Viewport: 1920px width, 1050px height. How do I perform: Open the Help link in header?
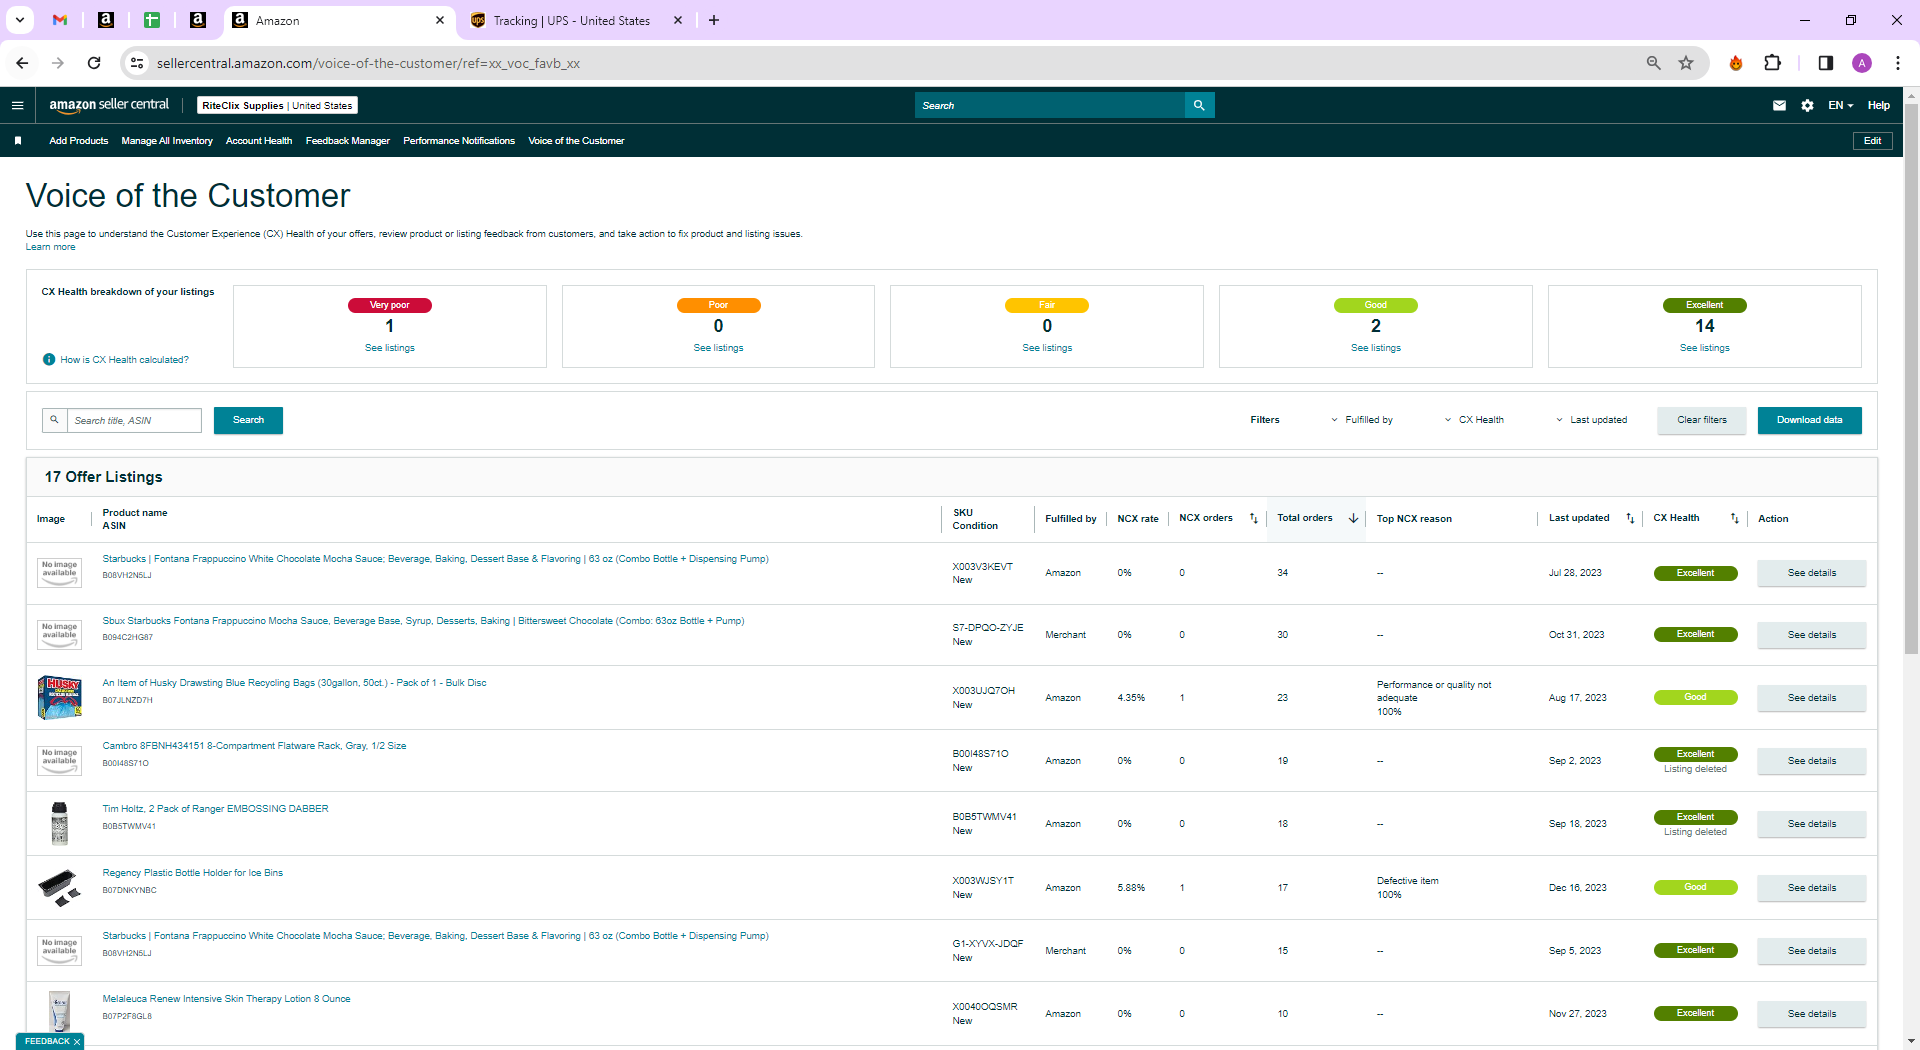(x=1879, y=105)
